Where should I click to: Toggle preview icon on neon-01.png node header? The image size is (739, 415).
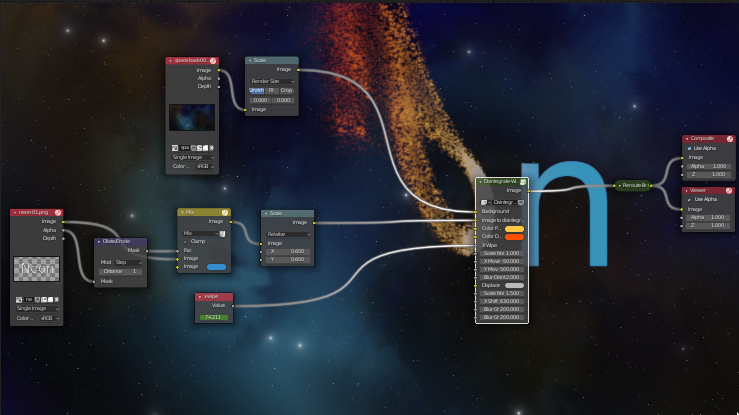[58, 212]
